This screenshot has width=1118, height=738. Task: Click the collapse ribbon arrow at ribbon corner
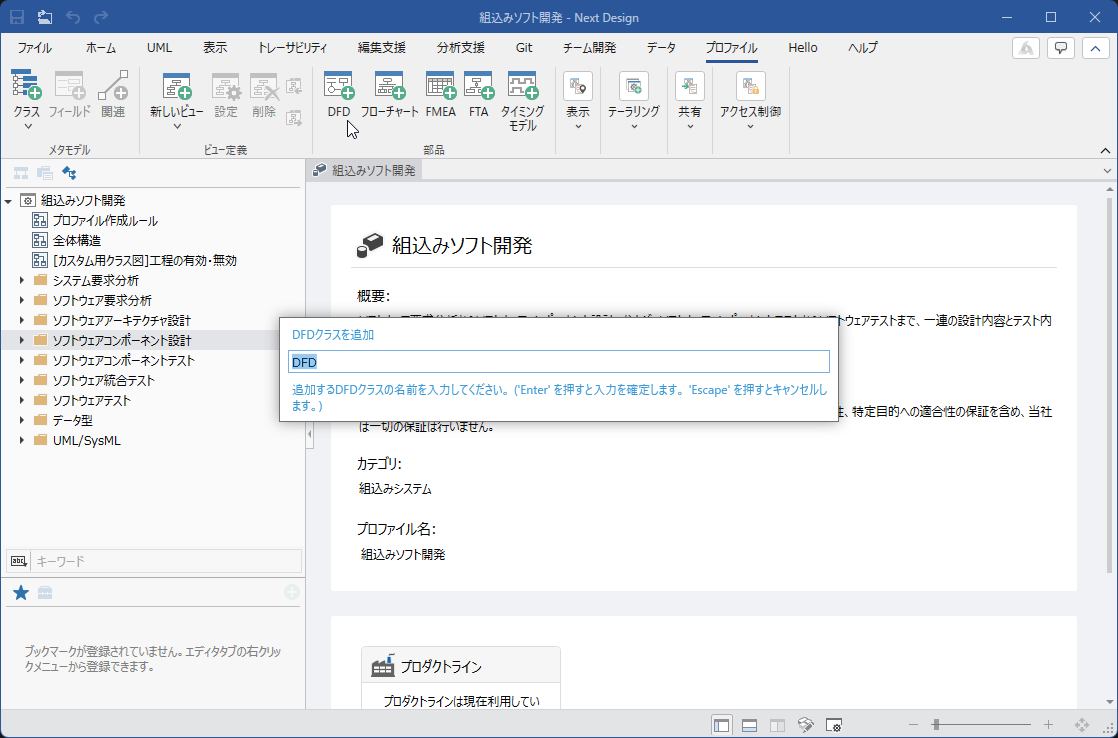click(1105, 150)
